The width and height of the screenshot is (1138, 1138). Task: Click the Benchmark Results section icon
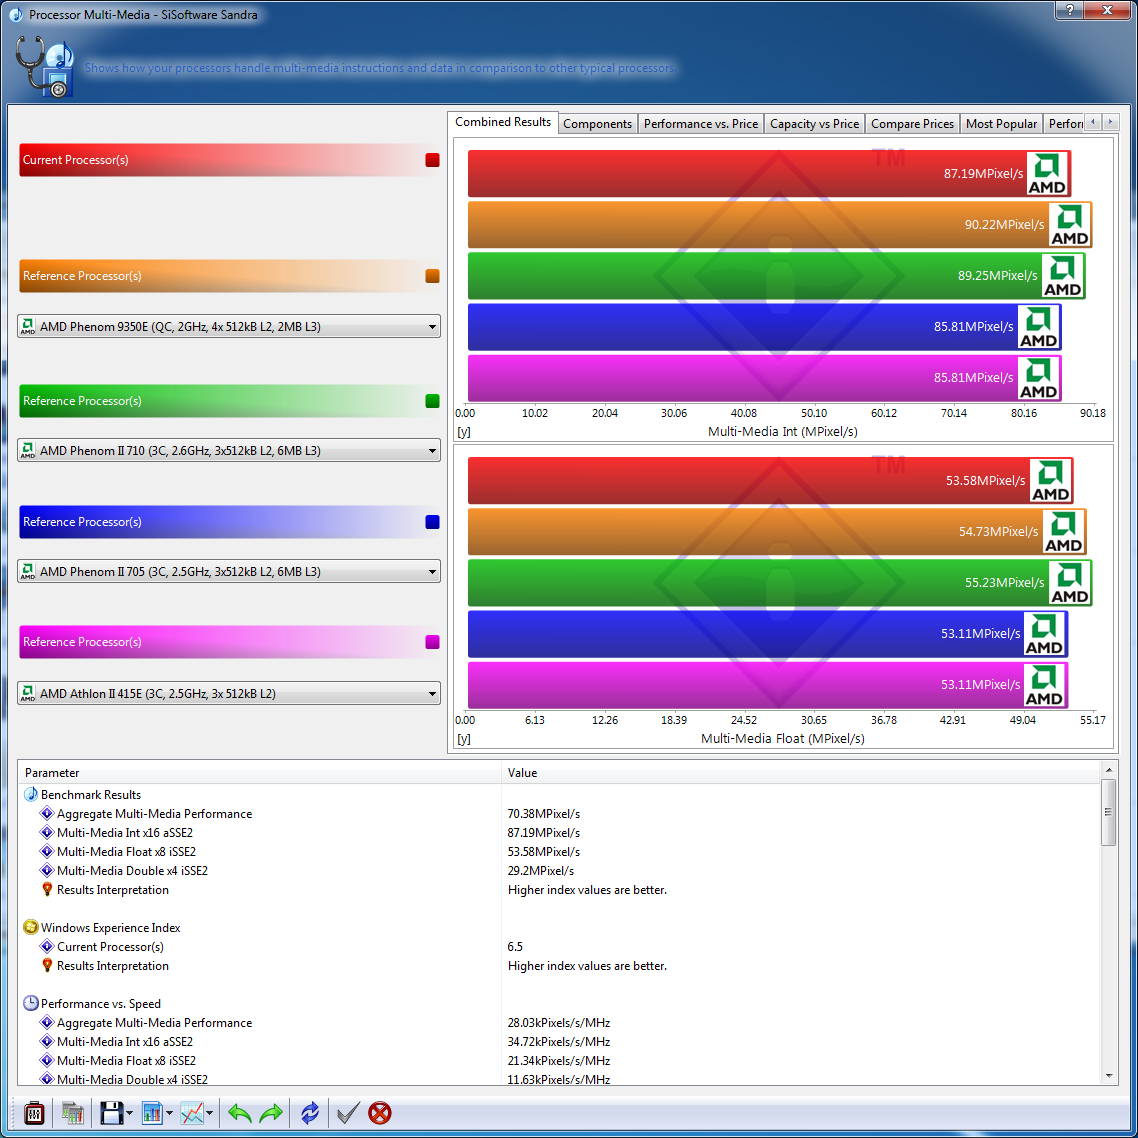click(x=30, y=795)
